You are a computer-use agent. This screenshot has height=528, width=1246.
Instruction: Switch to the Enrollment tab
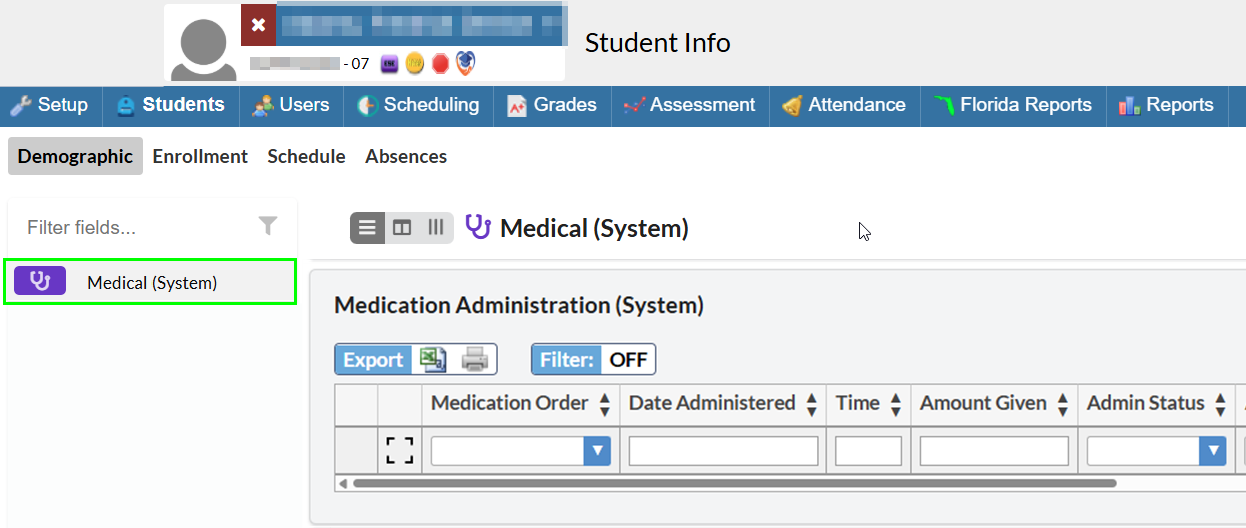(x=200, y=156)
